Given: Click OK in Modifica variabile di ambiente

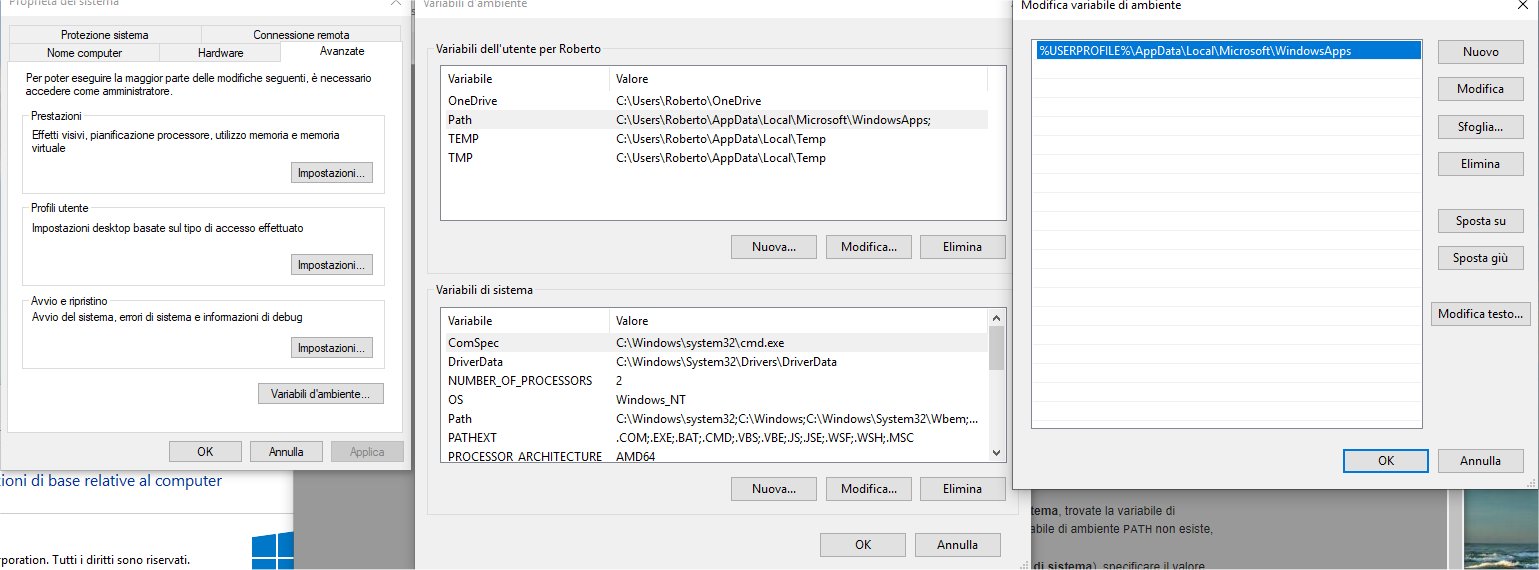Looking at the screenshot, I should tap(1386, 461).
